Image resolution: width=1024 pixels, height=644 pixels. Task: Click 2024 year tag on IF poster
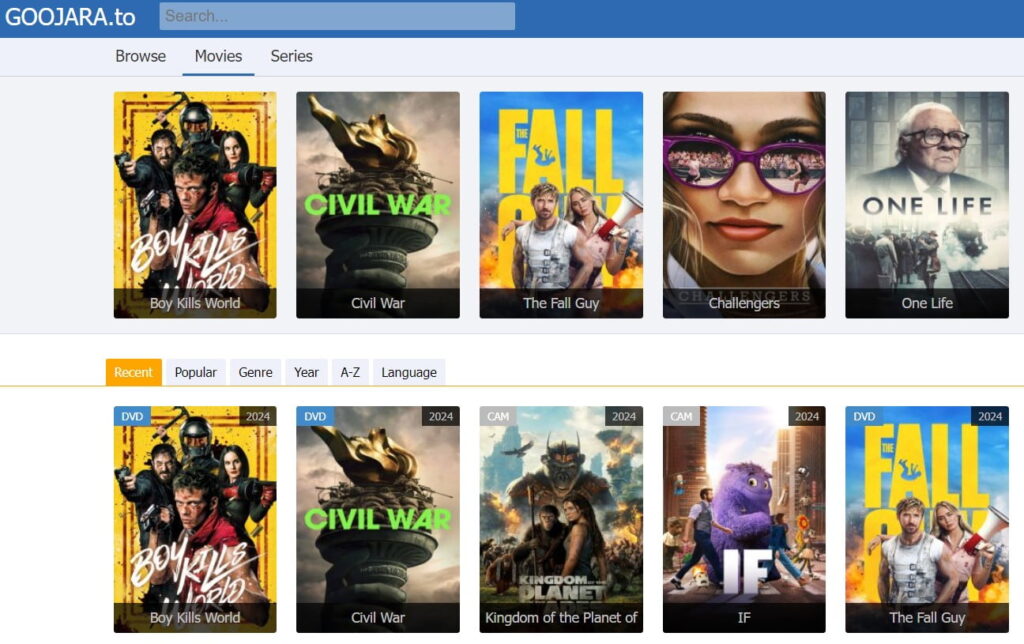[807, 416]
